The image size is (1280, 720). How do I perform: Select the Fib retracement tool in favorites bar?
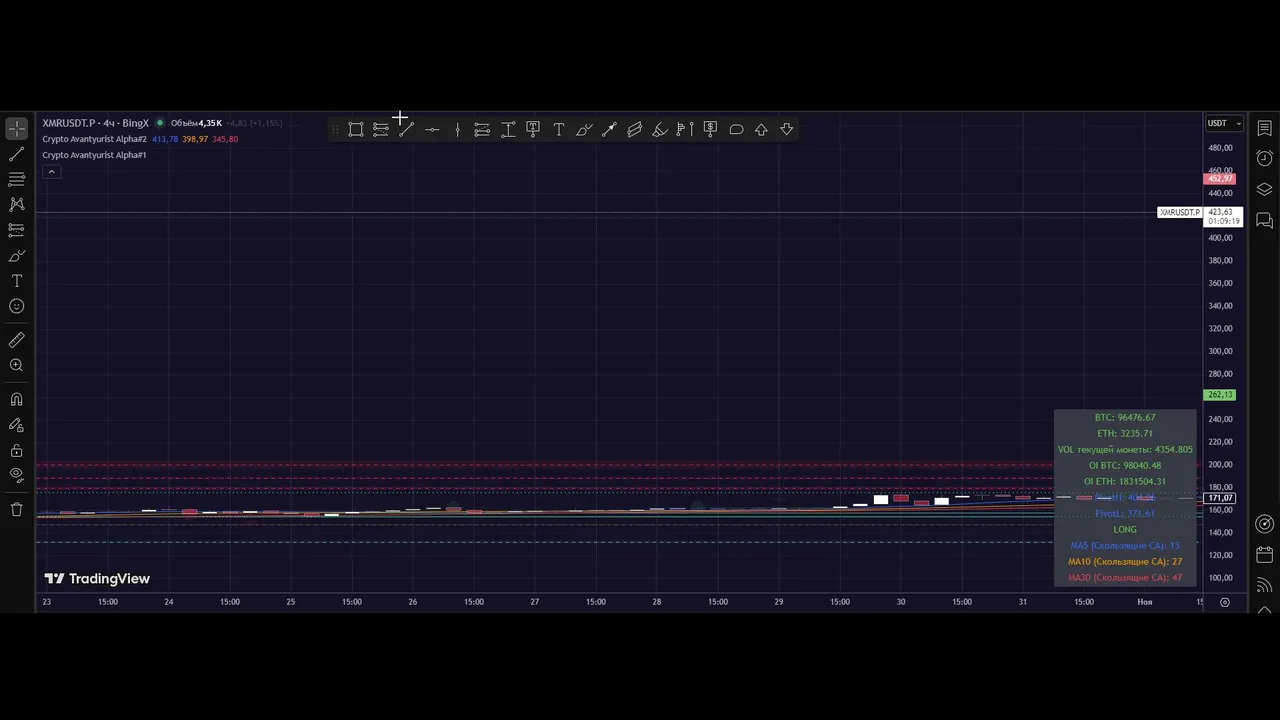click(482, 129)
